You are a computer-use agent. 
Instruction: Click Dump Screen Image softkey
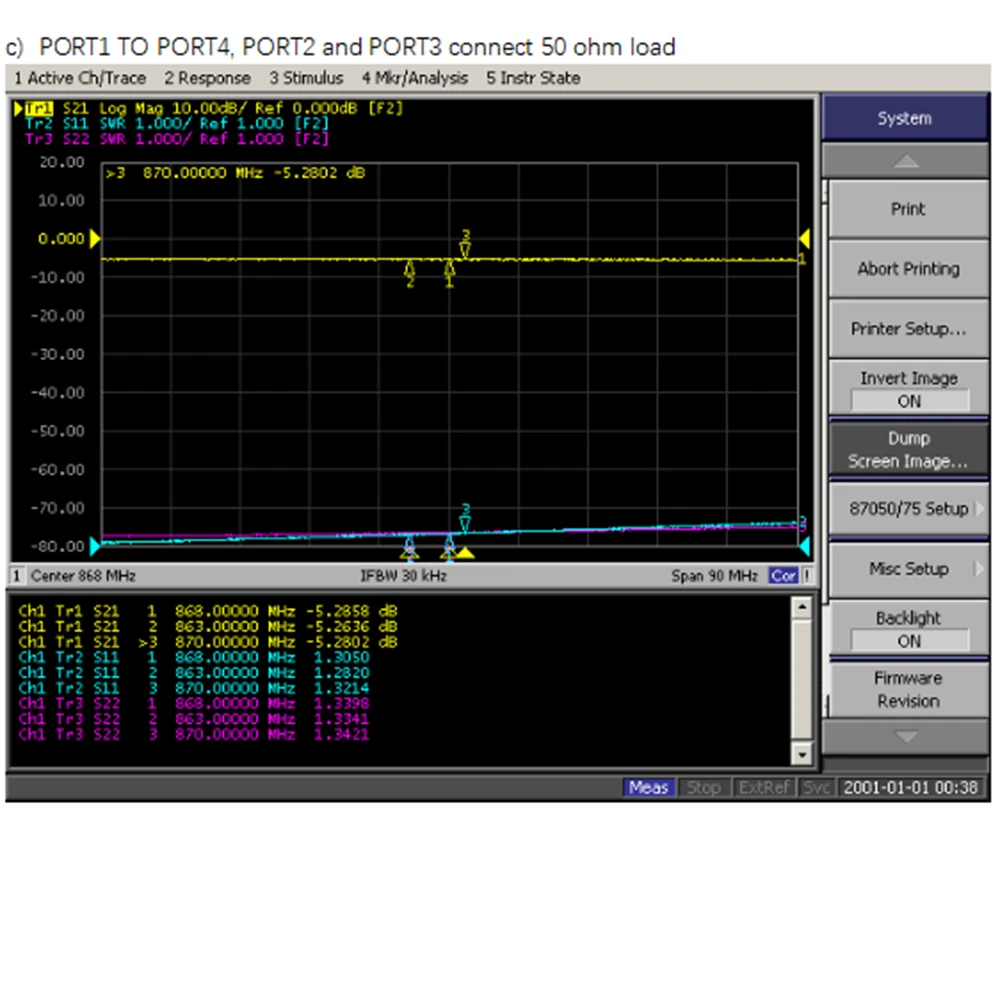point(908,450)
